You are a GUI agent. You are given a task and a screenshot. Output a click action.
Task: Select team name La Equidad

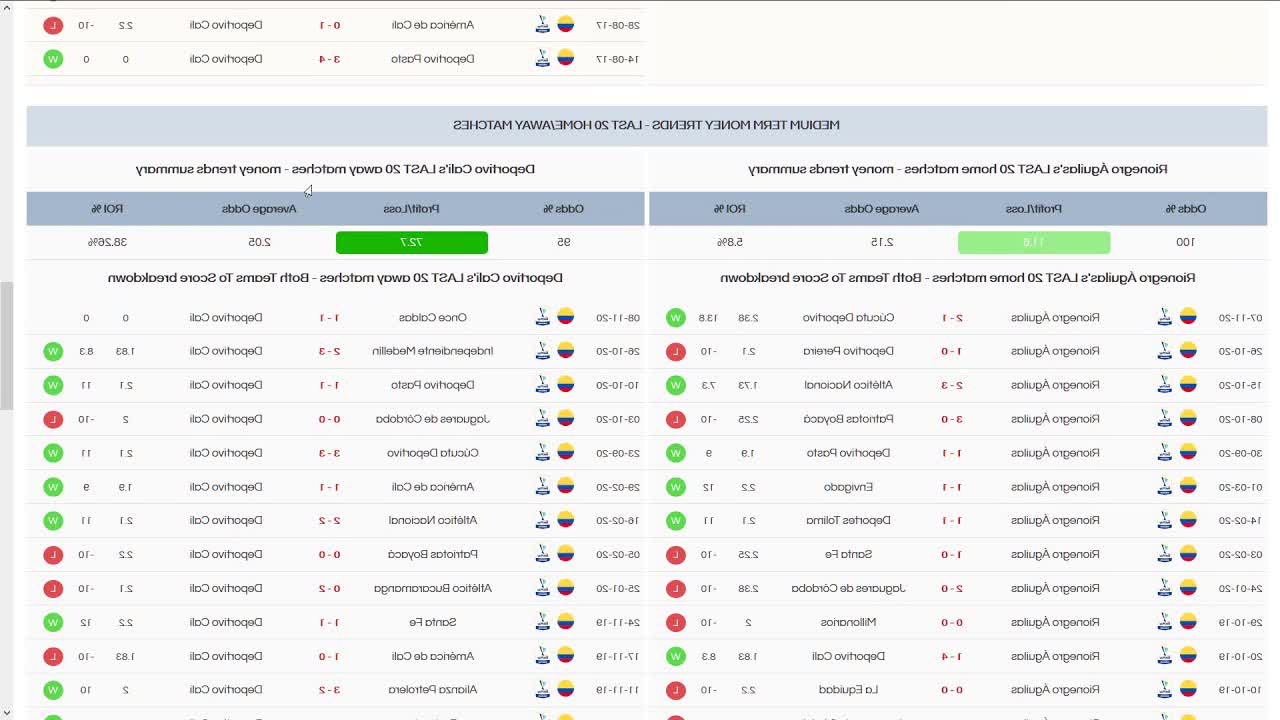click(849, 689)
